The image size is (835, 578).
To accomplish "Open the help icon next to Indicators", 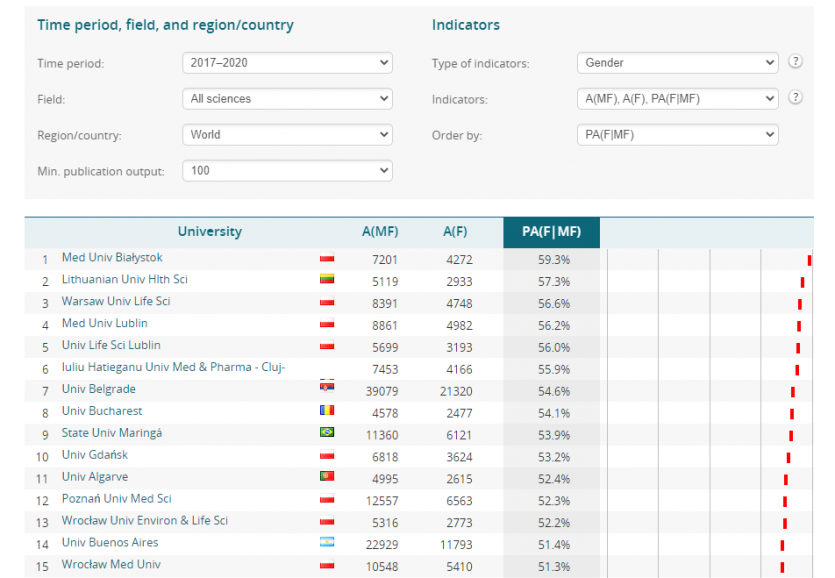I will click(795, 98).
